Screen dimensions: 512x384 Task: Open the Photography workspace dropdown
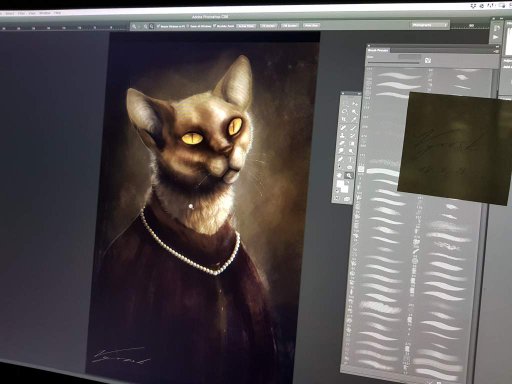pyautogui.click(x=429, y=25)
